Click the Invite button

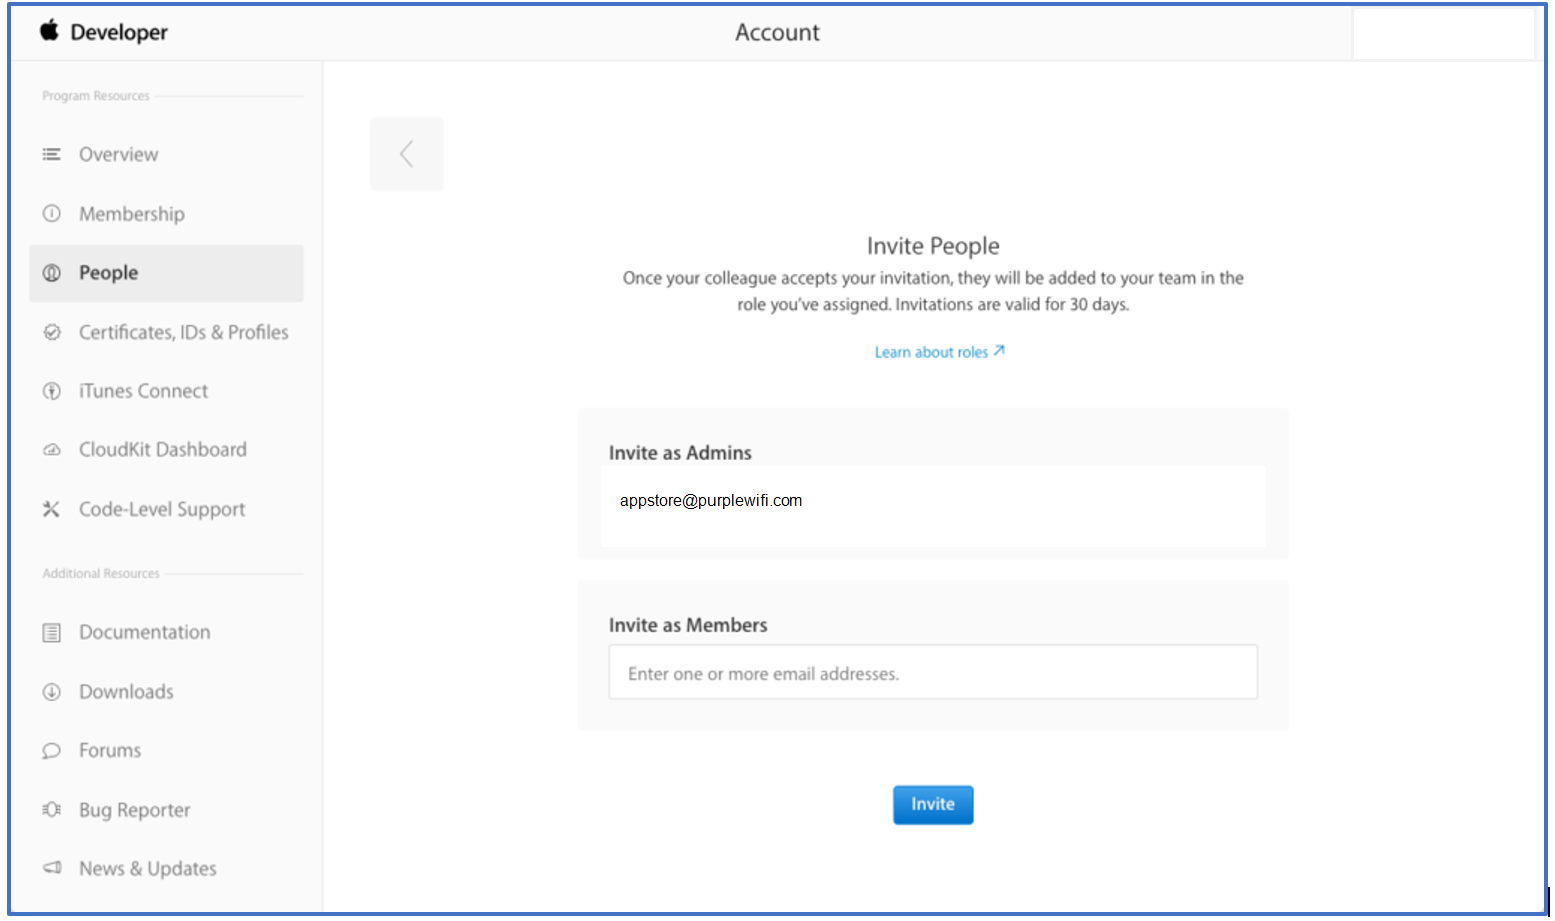click(x=932, y=804)
